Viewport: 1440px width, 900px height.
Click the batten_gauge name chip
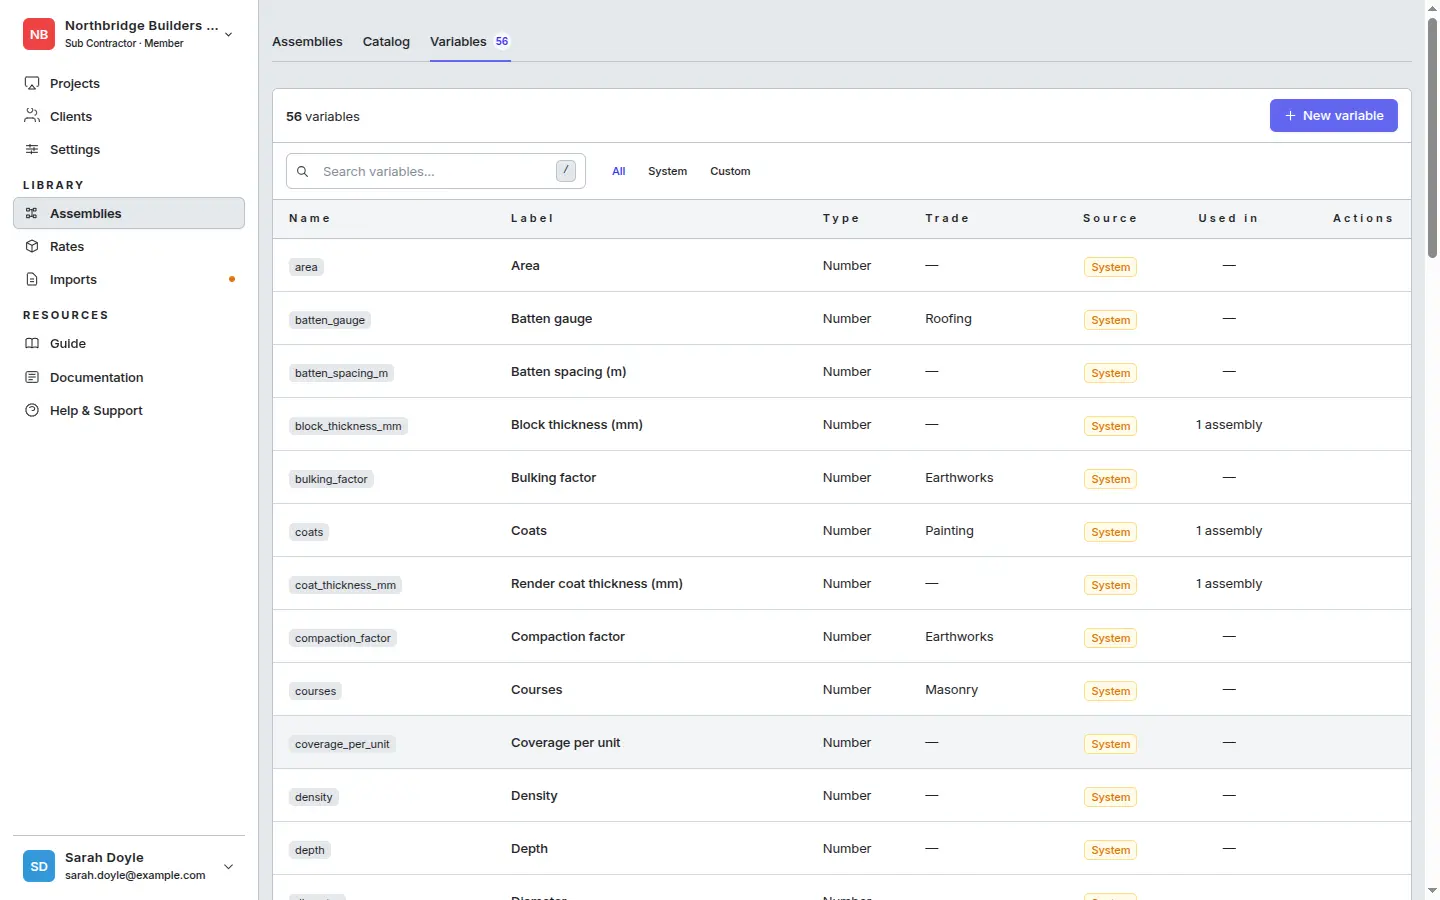tap(330, 320)
